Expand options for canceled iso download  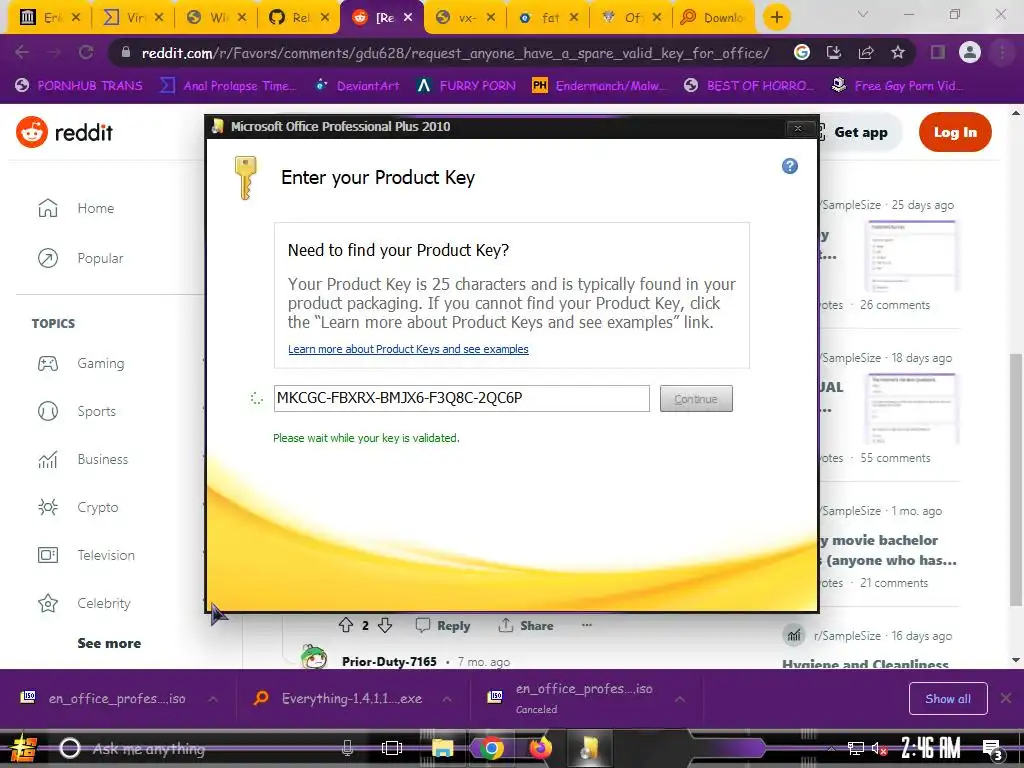(x=680, y=699)
